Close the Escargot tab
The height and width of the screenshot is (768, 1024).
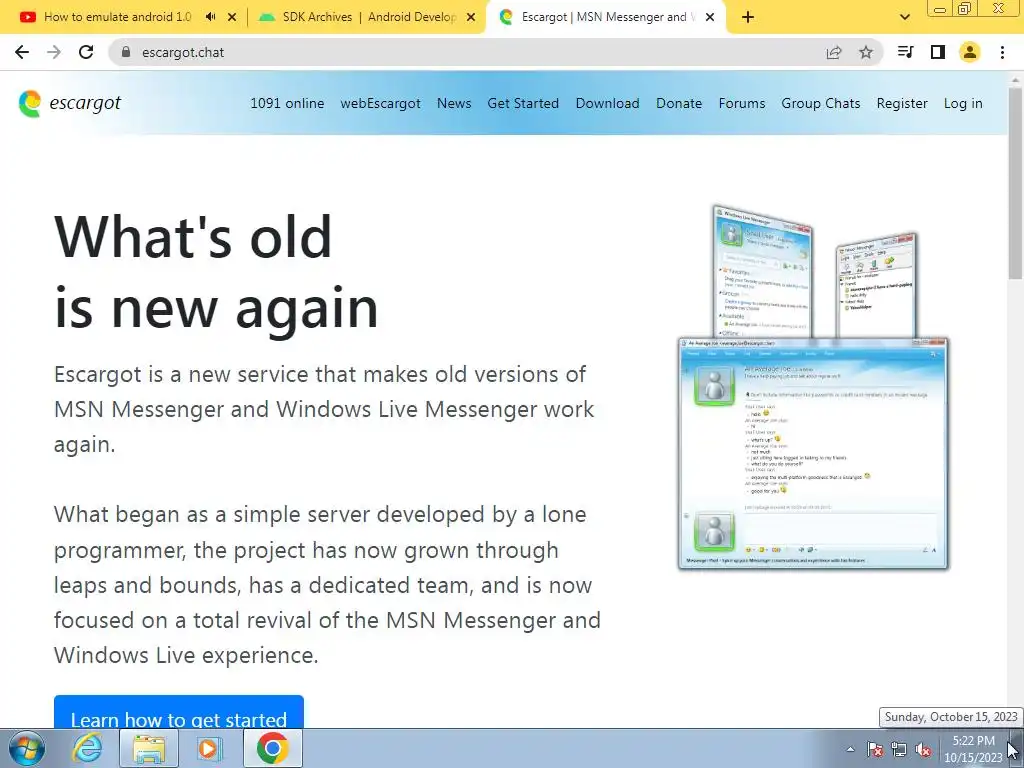pos(710,17)
